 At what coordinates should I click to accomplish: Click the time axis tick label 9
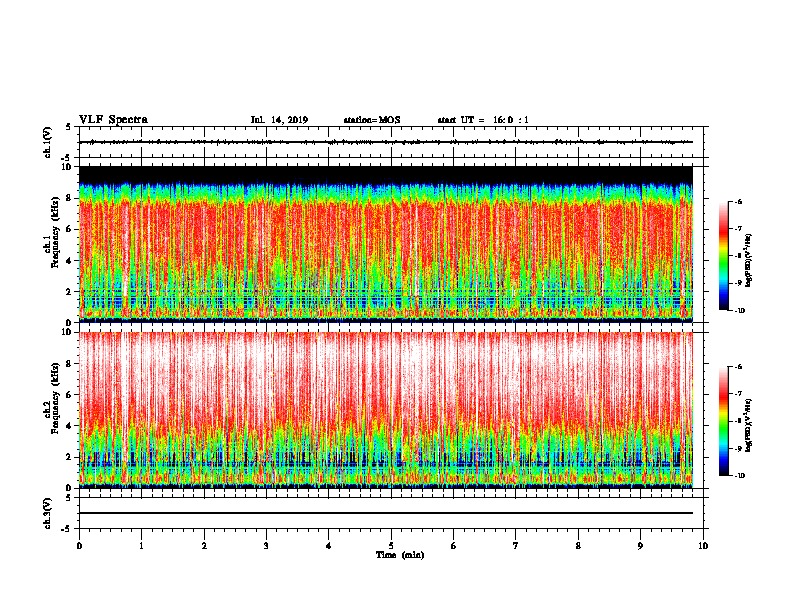[640, 546]
